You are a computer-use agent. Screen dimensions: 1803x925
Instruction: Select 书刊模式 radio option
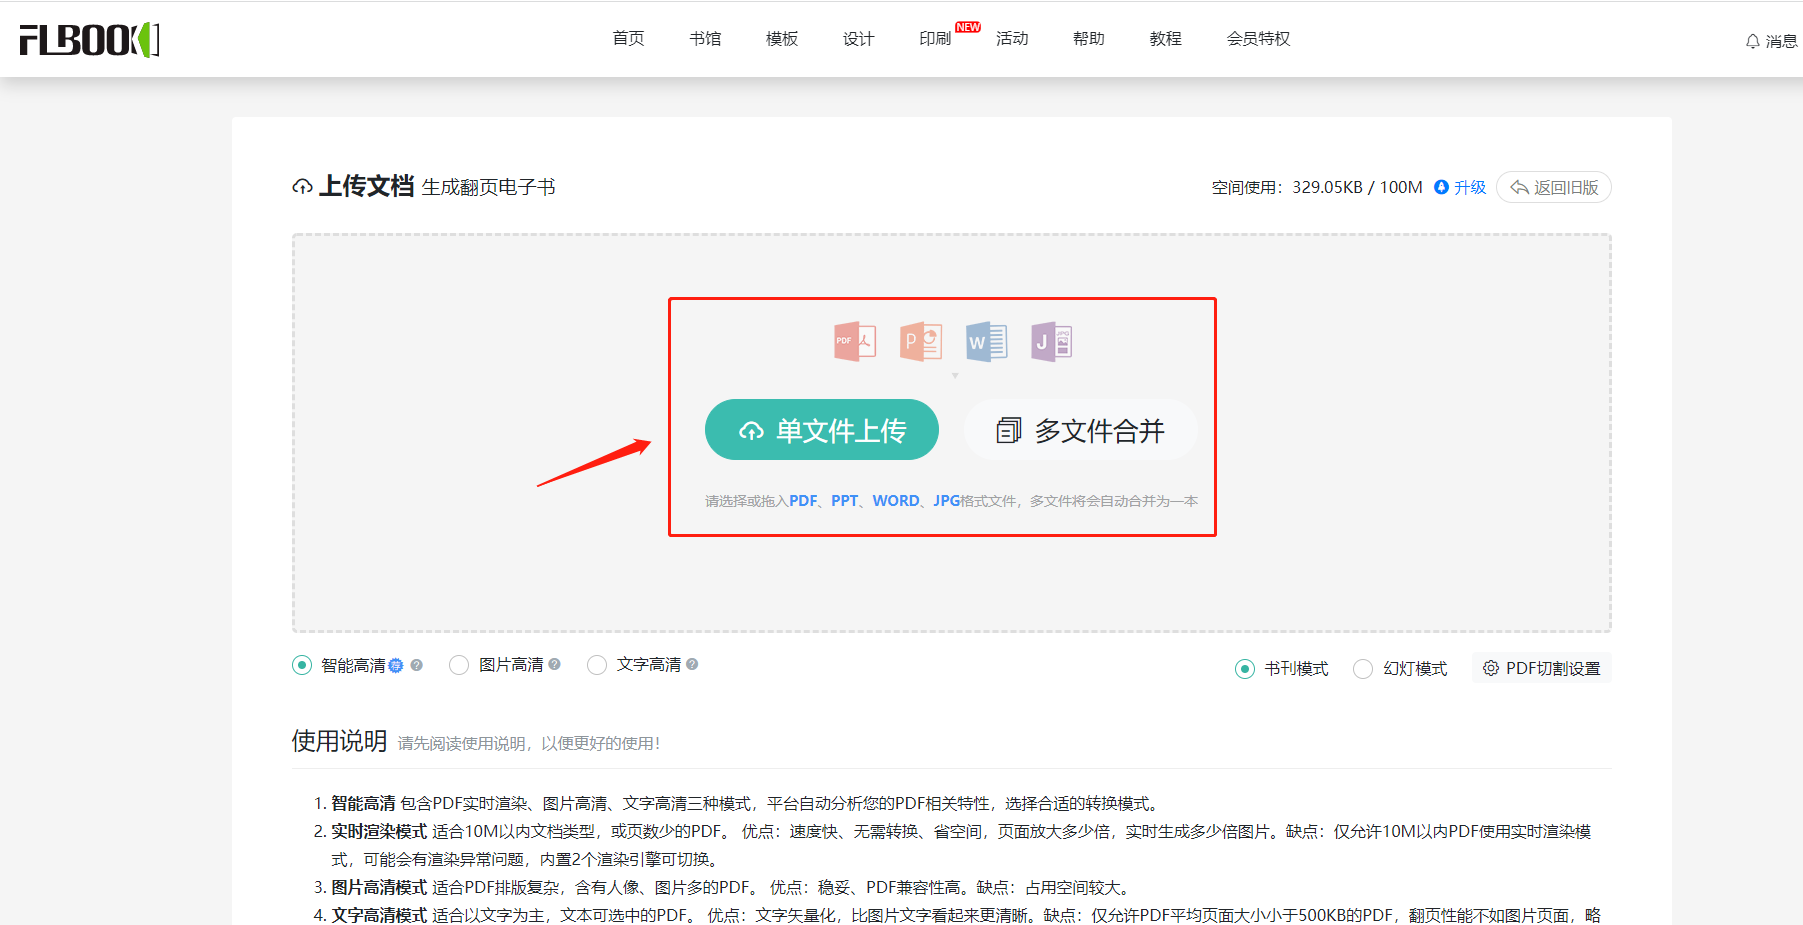click(1245, 669)
